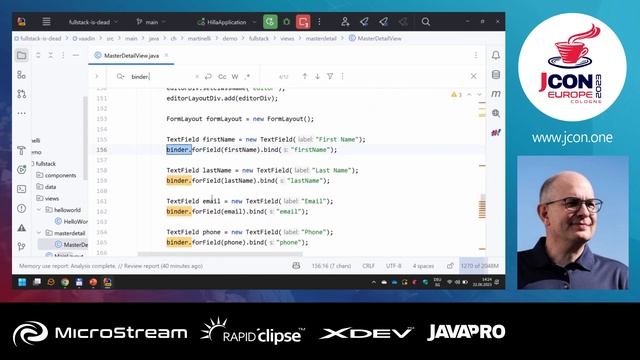Open search filter options

click(x=330, y=76)
